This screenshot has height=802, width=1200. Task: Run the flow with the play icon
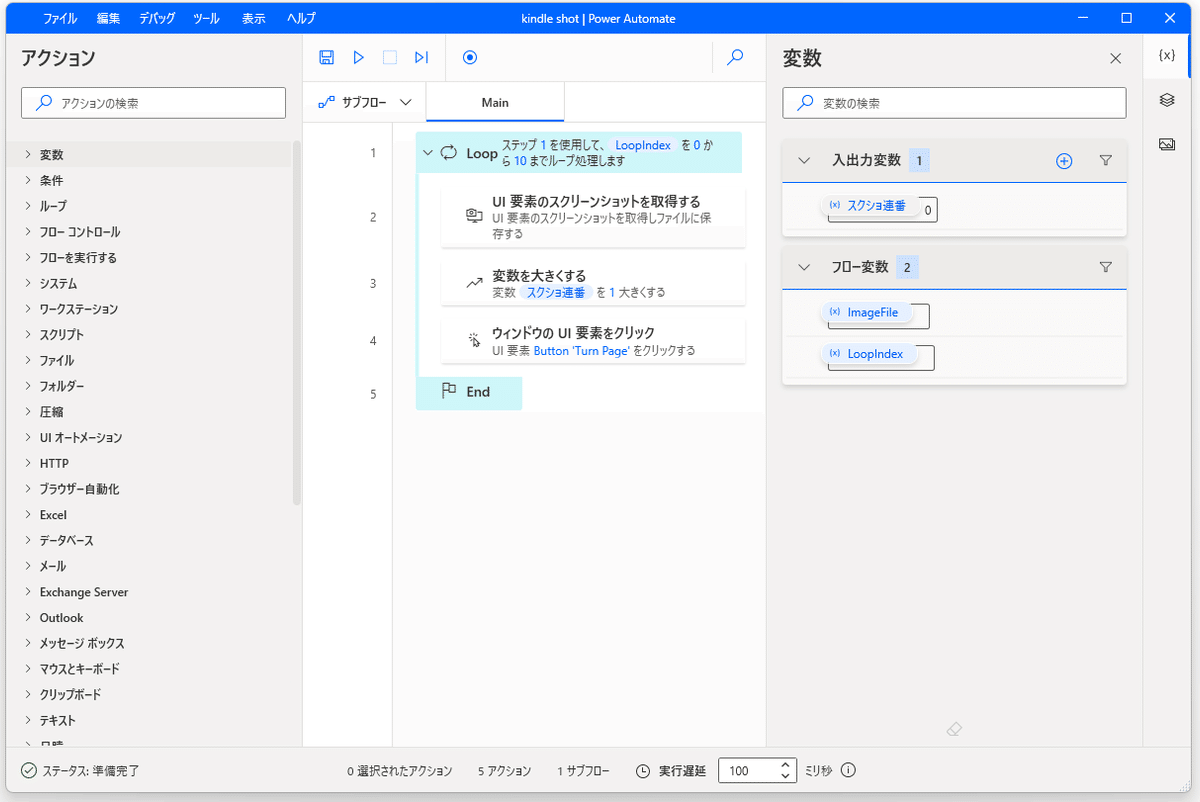[358, 58]
